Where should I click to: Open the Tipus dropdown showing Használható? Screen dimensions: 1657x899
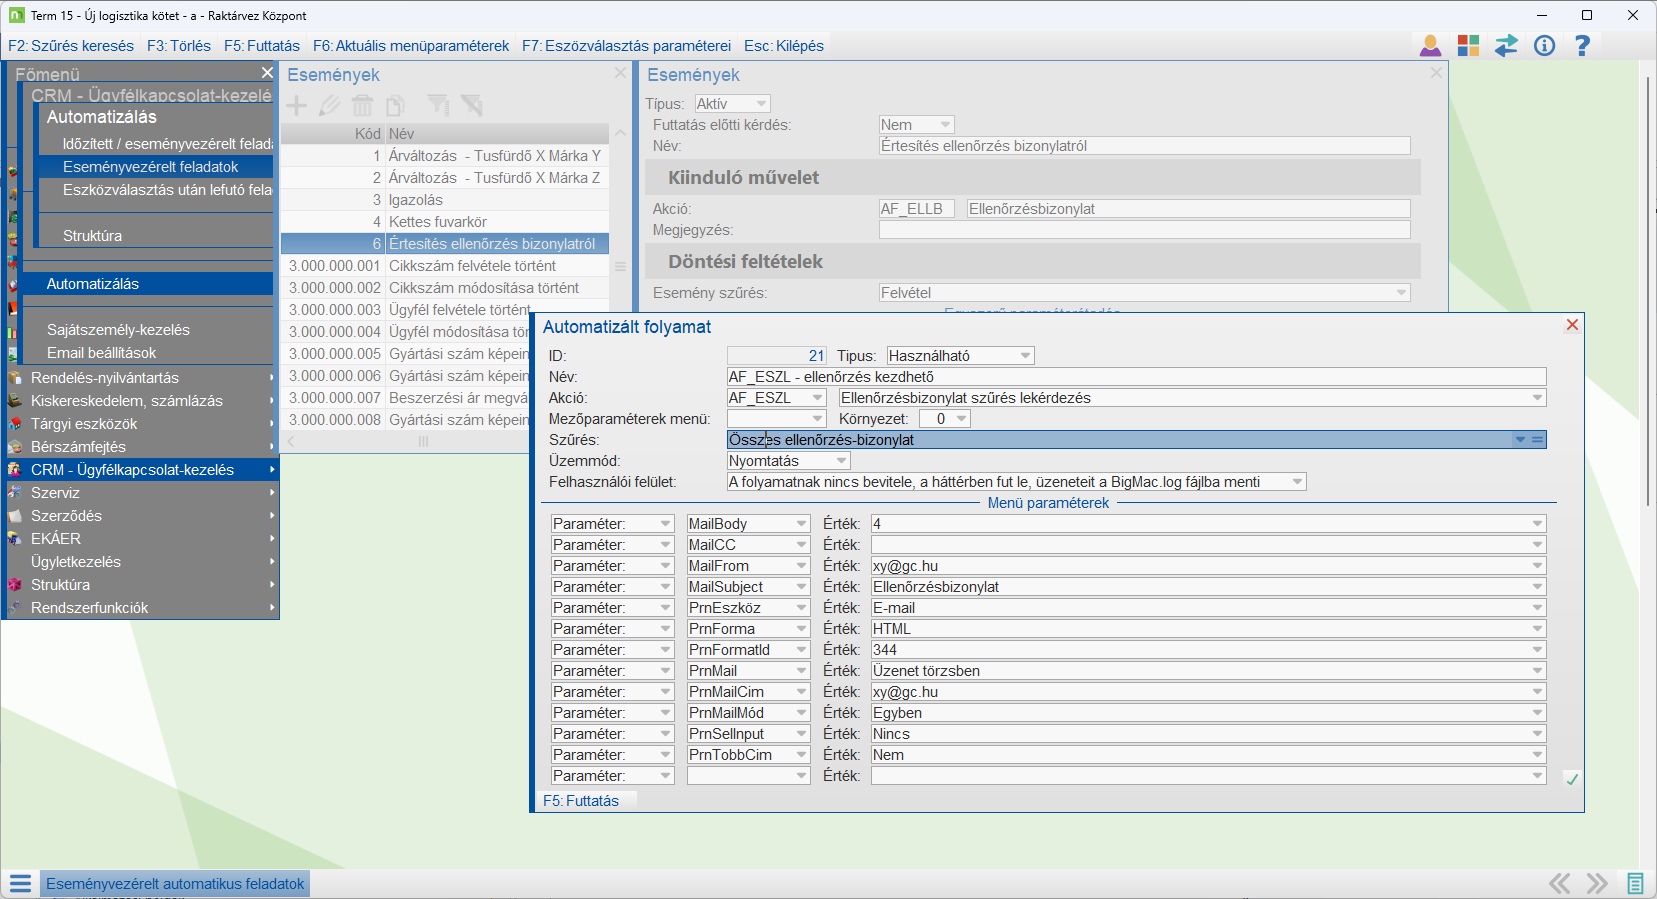1025,356
